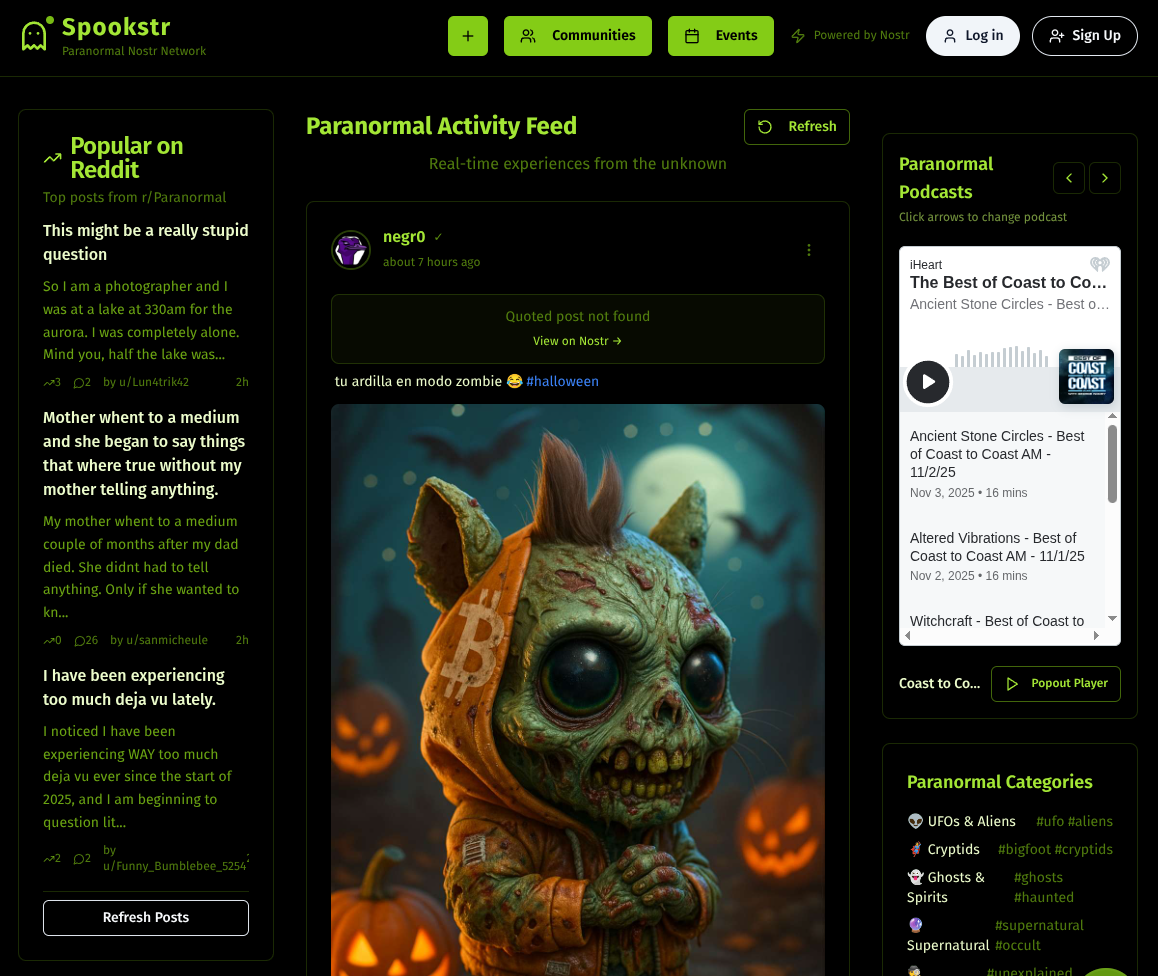Click the podcast episode list scrollbar

1112,464
